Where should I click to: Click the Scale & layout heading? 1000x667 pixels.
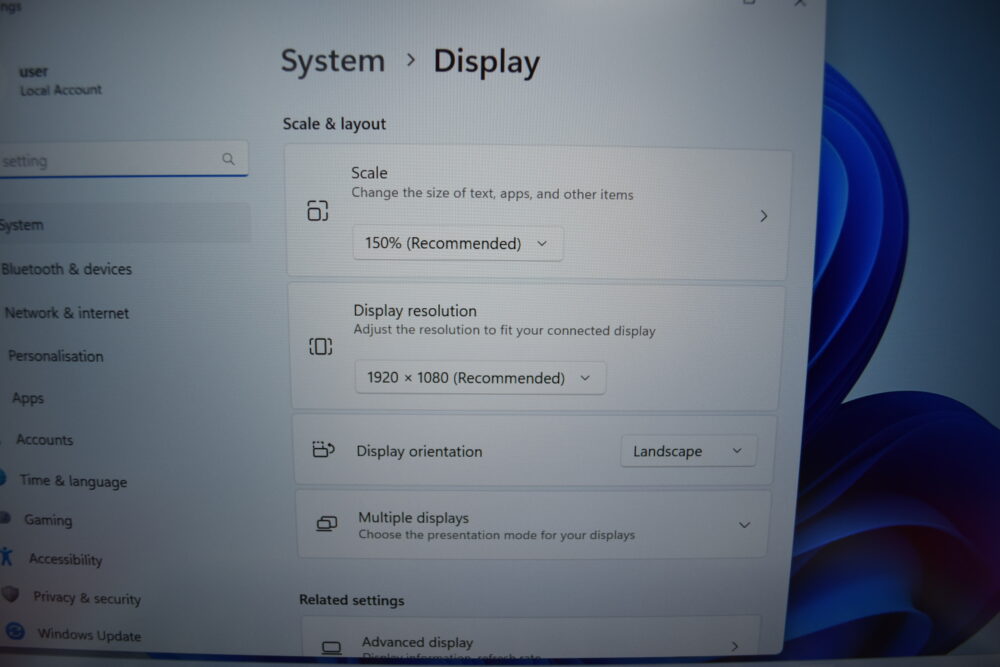[x=334, y=124]
